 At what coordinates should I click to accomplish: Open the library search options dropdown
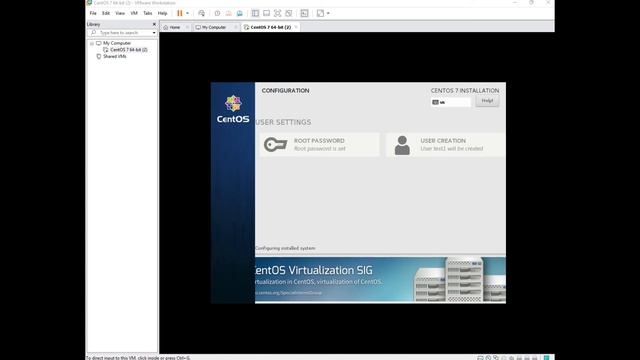tap(154, 33)
